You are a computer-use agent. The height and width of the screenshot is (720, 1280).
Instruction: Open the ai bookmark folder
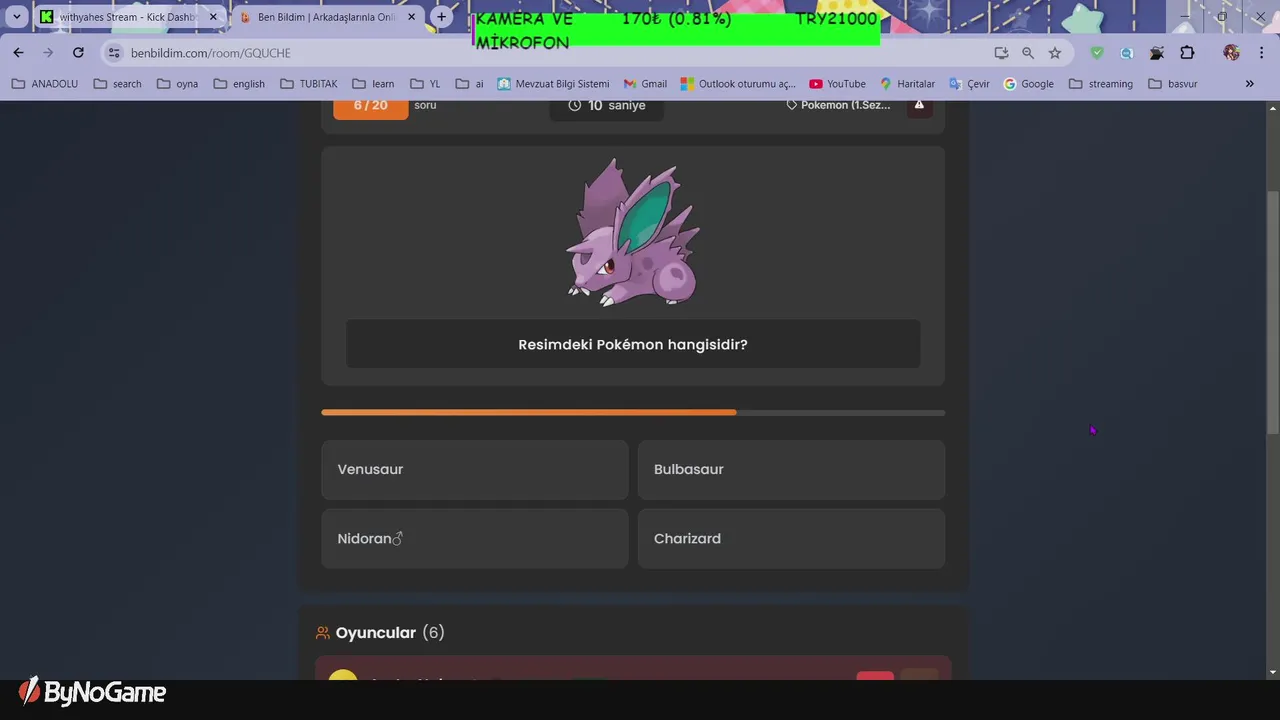(x=470, y=84)
